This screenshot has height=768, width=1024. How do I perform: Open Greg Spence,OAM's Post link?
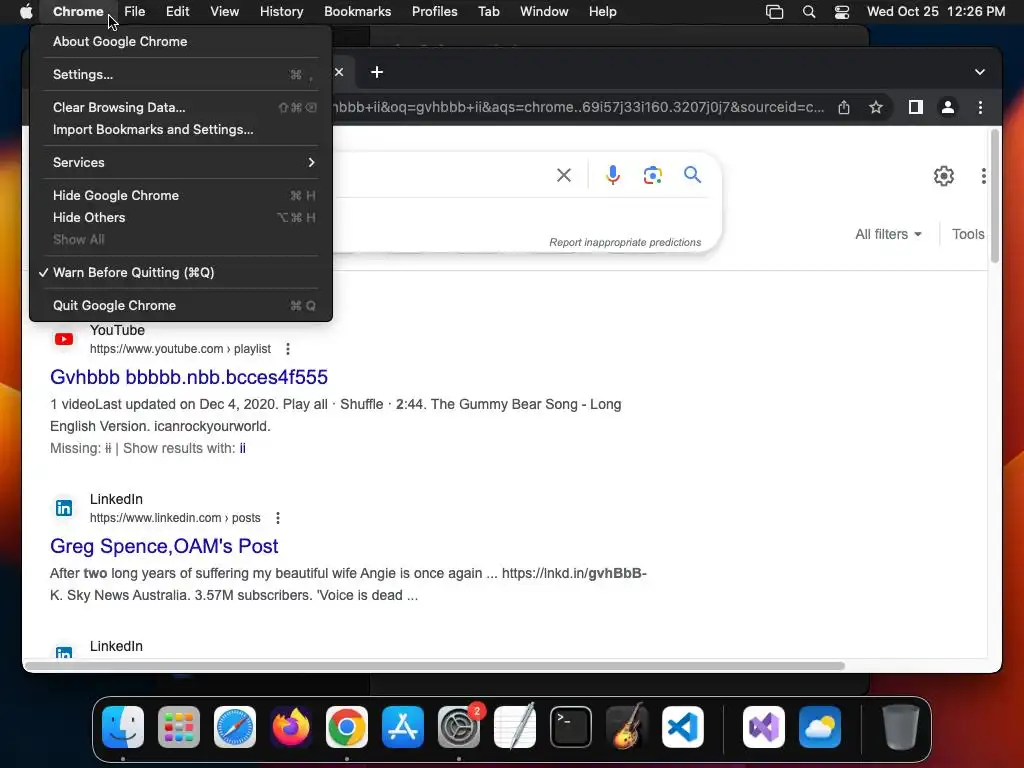164,546
